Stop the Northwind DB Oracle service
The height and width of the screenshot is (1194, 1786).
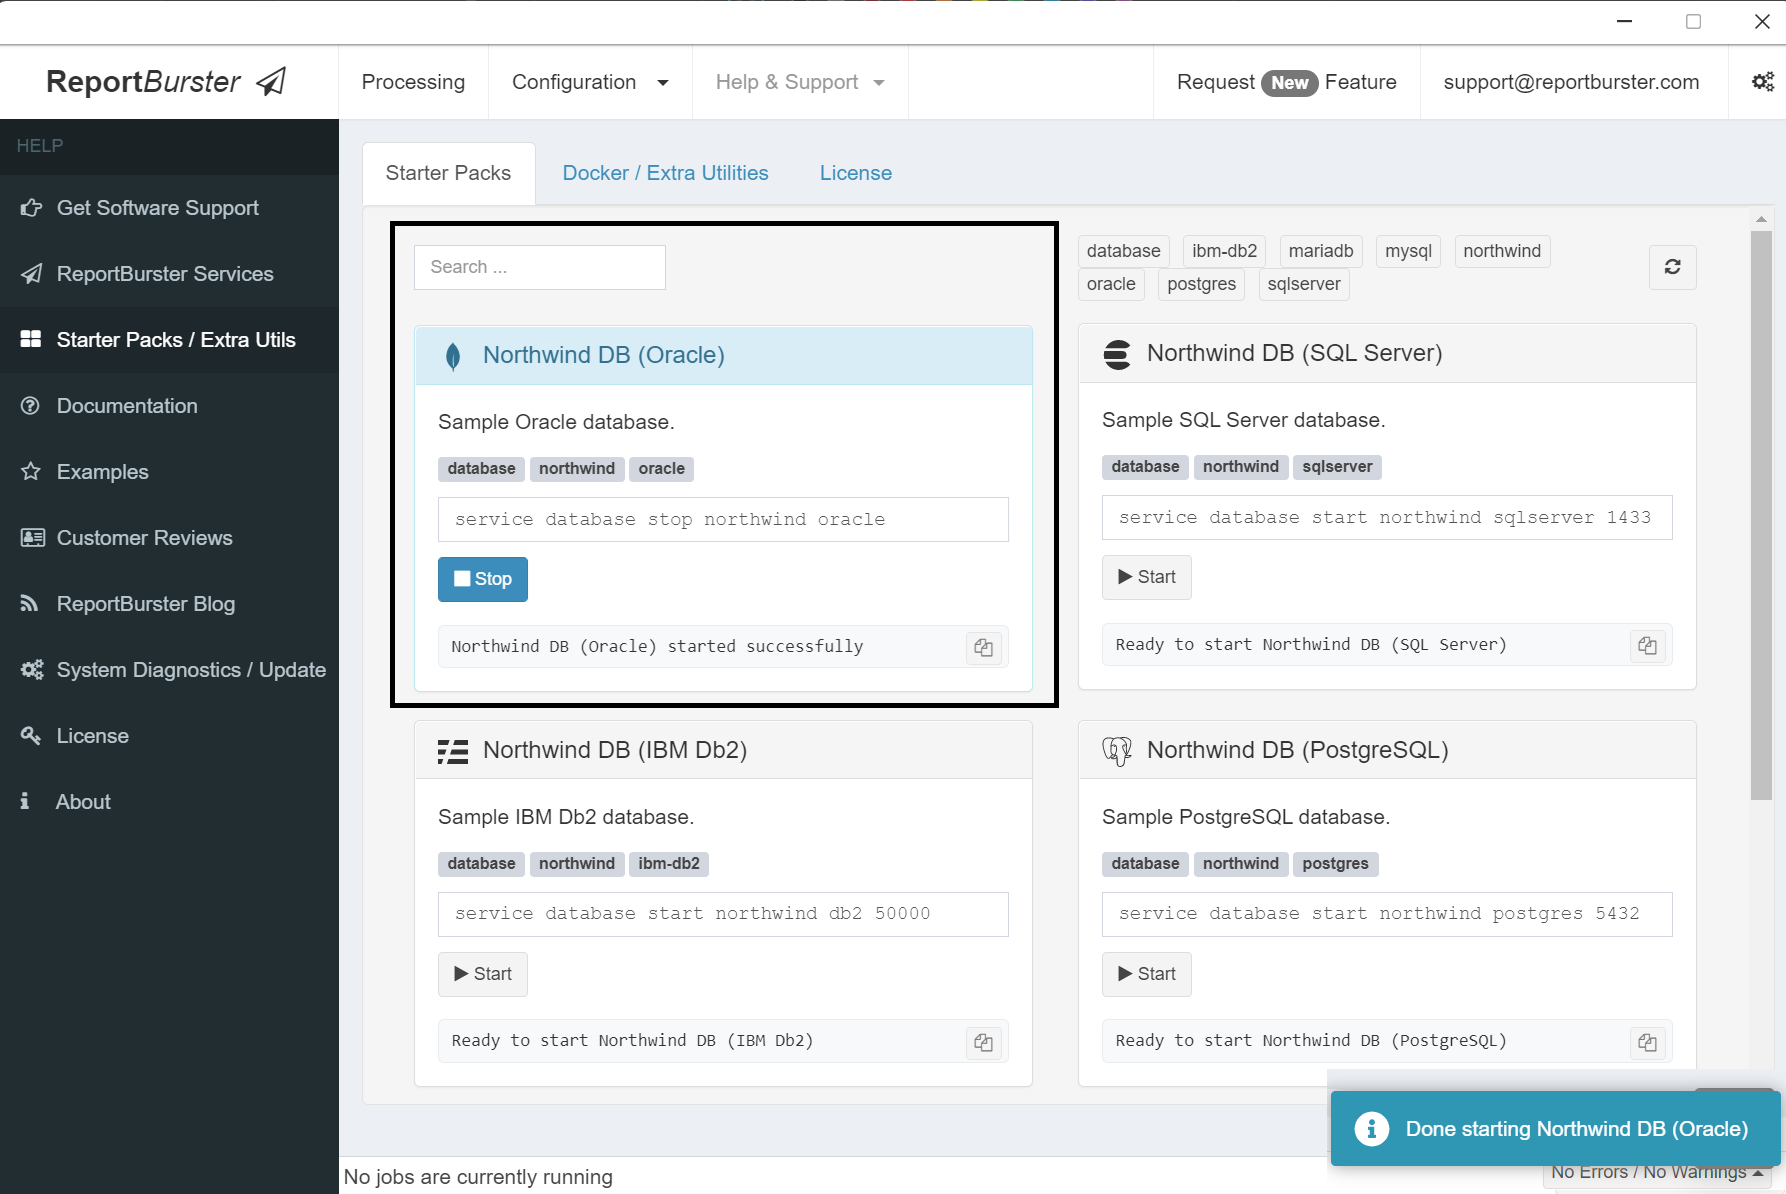[482, 579]
